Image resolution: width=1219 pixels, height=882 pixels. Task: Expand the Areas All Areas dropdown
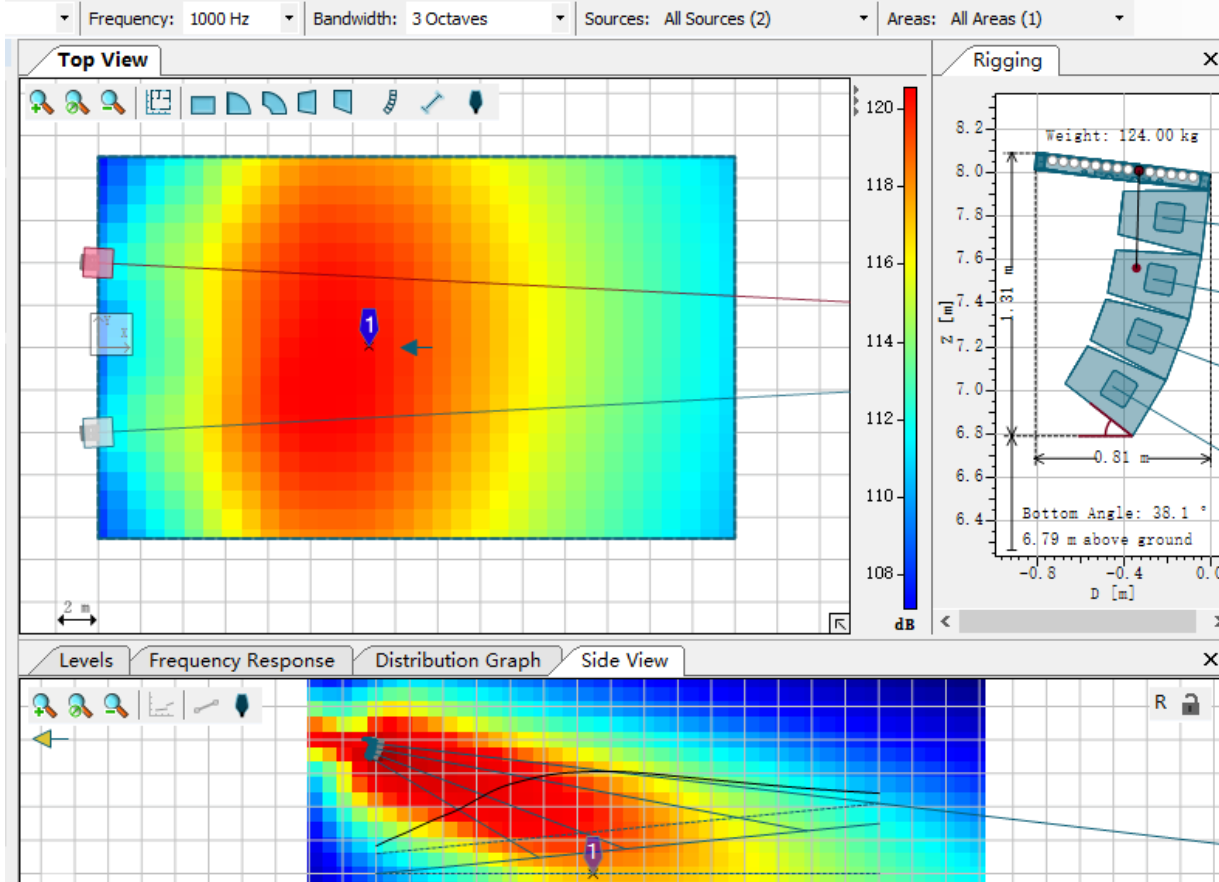(x=1118, y=19)
